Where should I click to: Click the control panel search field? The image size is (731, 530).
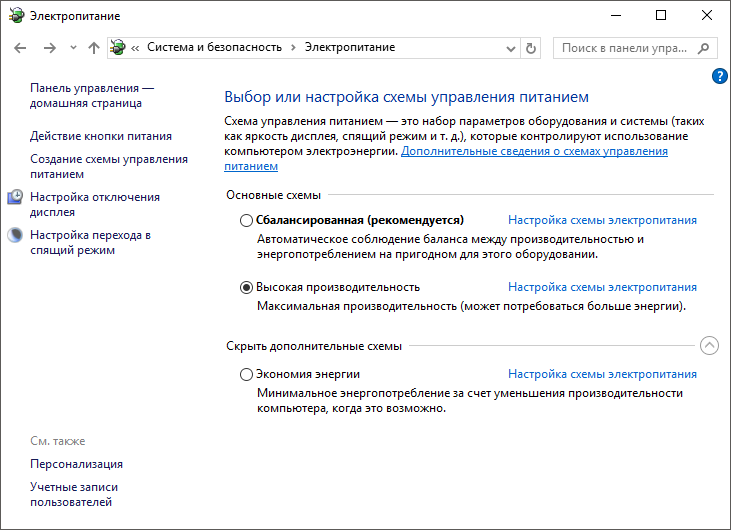coord(625,48)
